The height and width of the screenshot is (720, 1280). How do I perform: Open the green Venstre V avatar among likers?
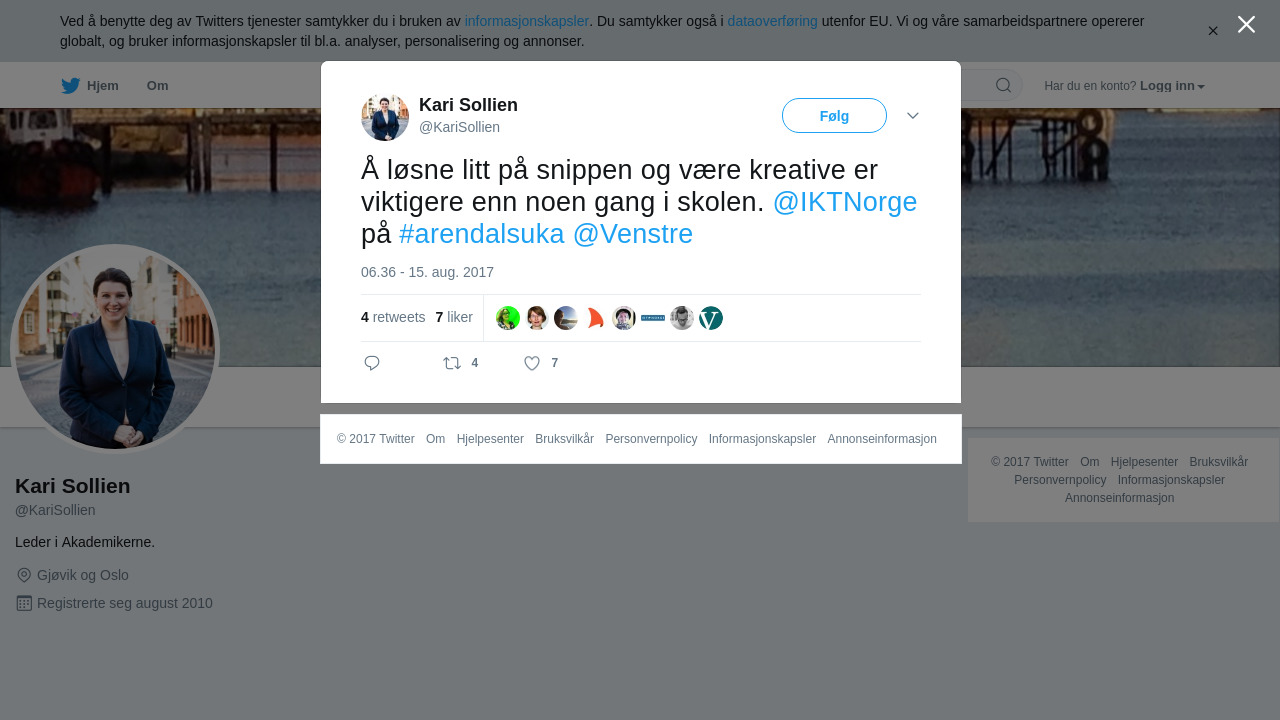coord(711,318)
